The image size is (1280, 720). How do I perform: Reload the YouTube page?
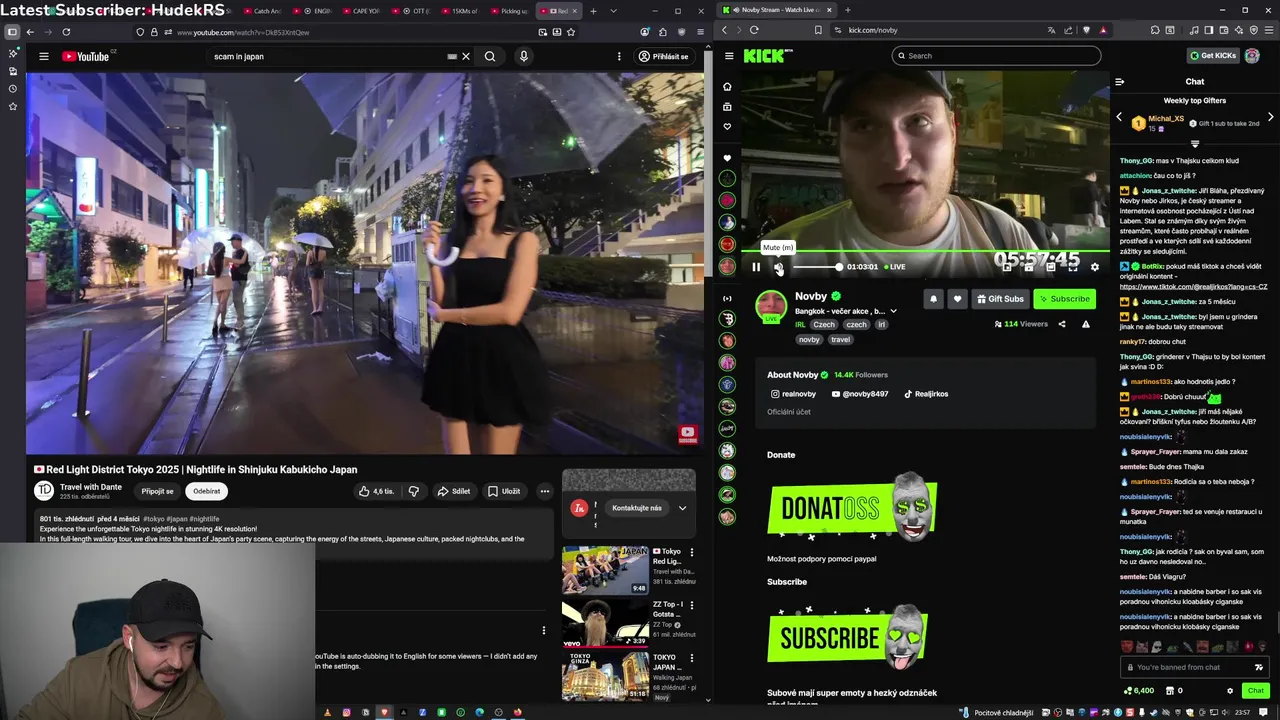pyautogui.click(x=66, y=32)
